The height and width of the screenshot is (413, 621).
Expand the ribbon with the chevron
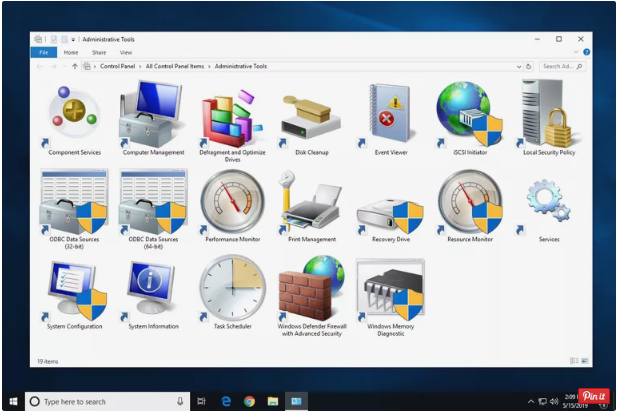coord(576,52)
